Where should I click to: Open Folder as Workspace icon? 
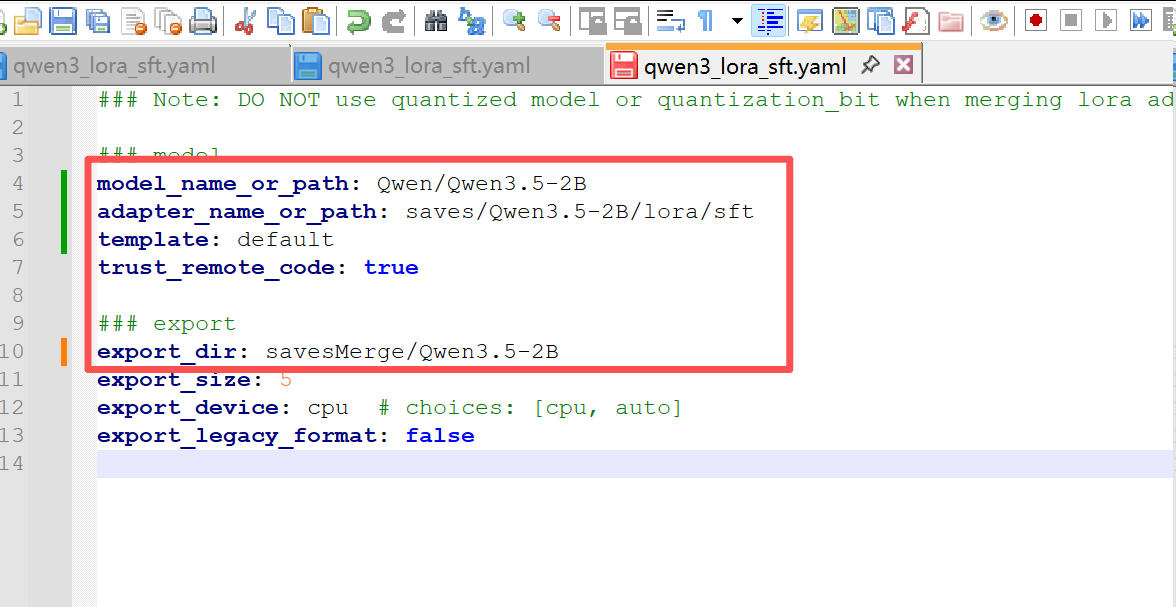(951, 20)
